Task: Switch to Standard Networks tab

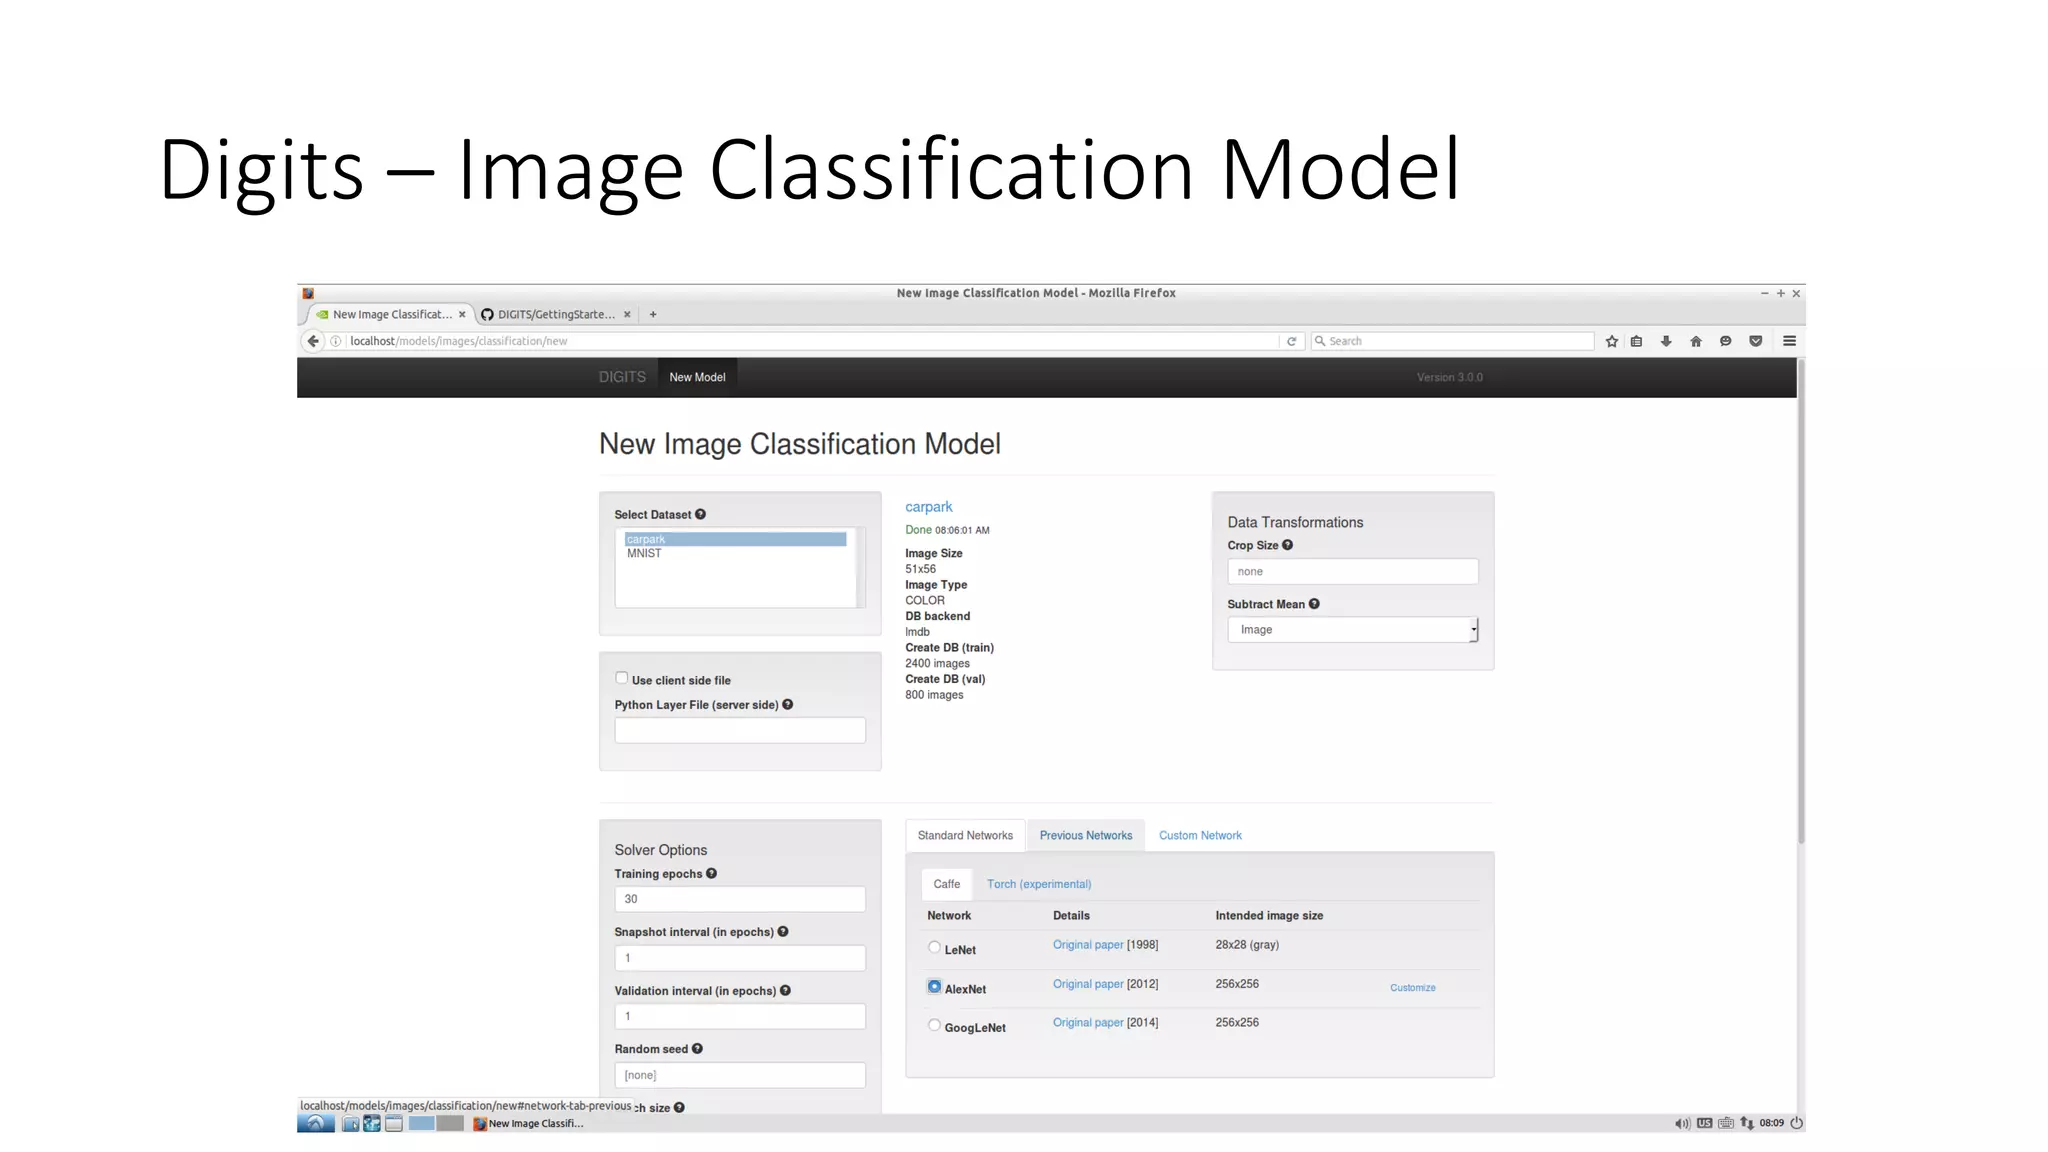Action: point(965,835)
